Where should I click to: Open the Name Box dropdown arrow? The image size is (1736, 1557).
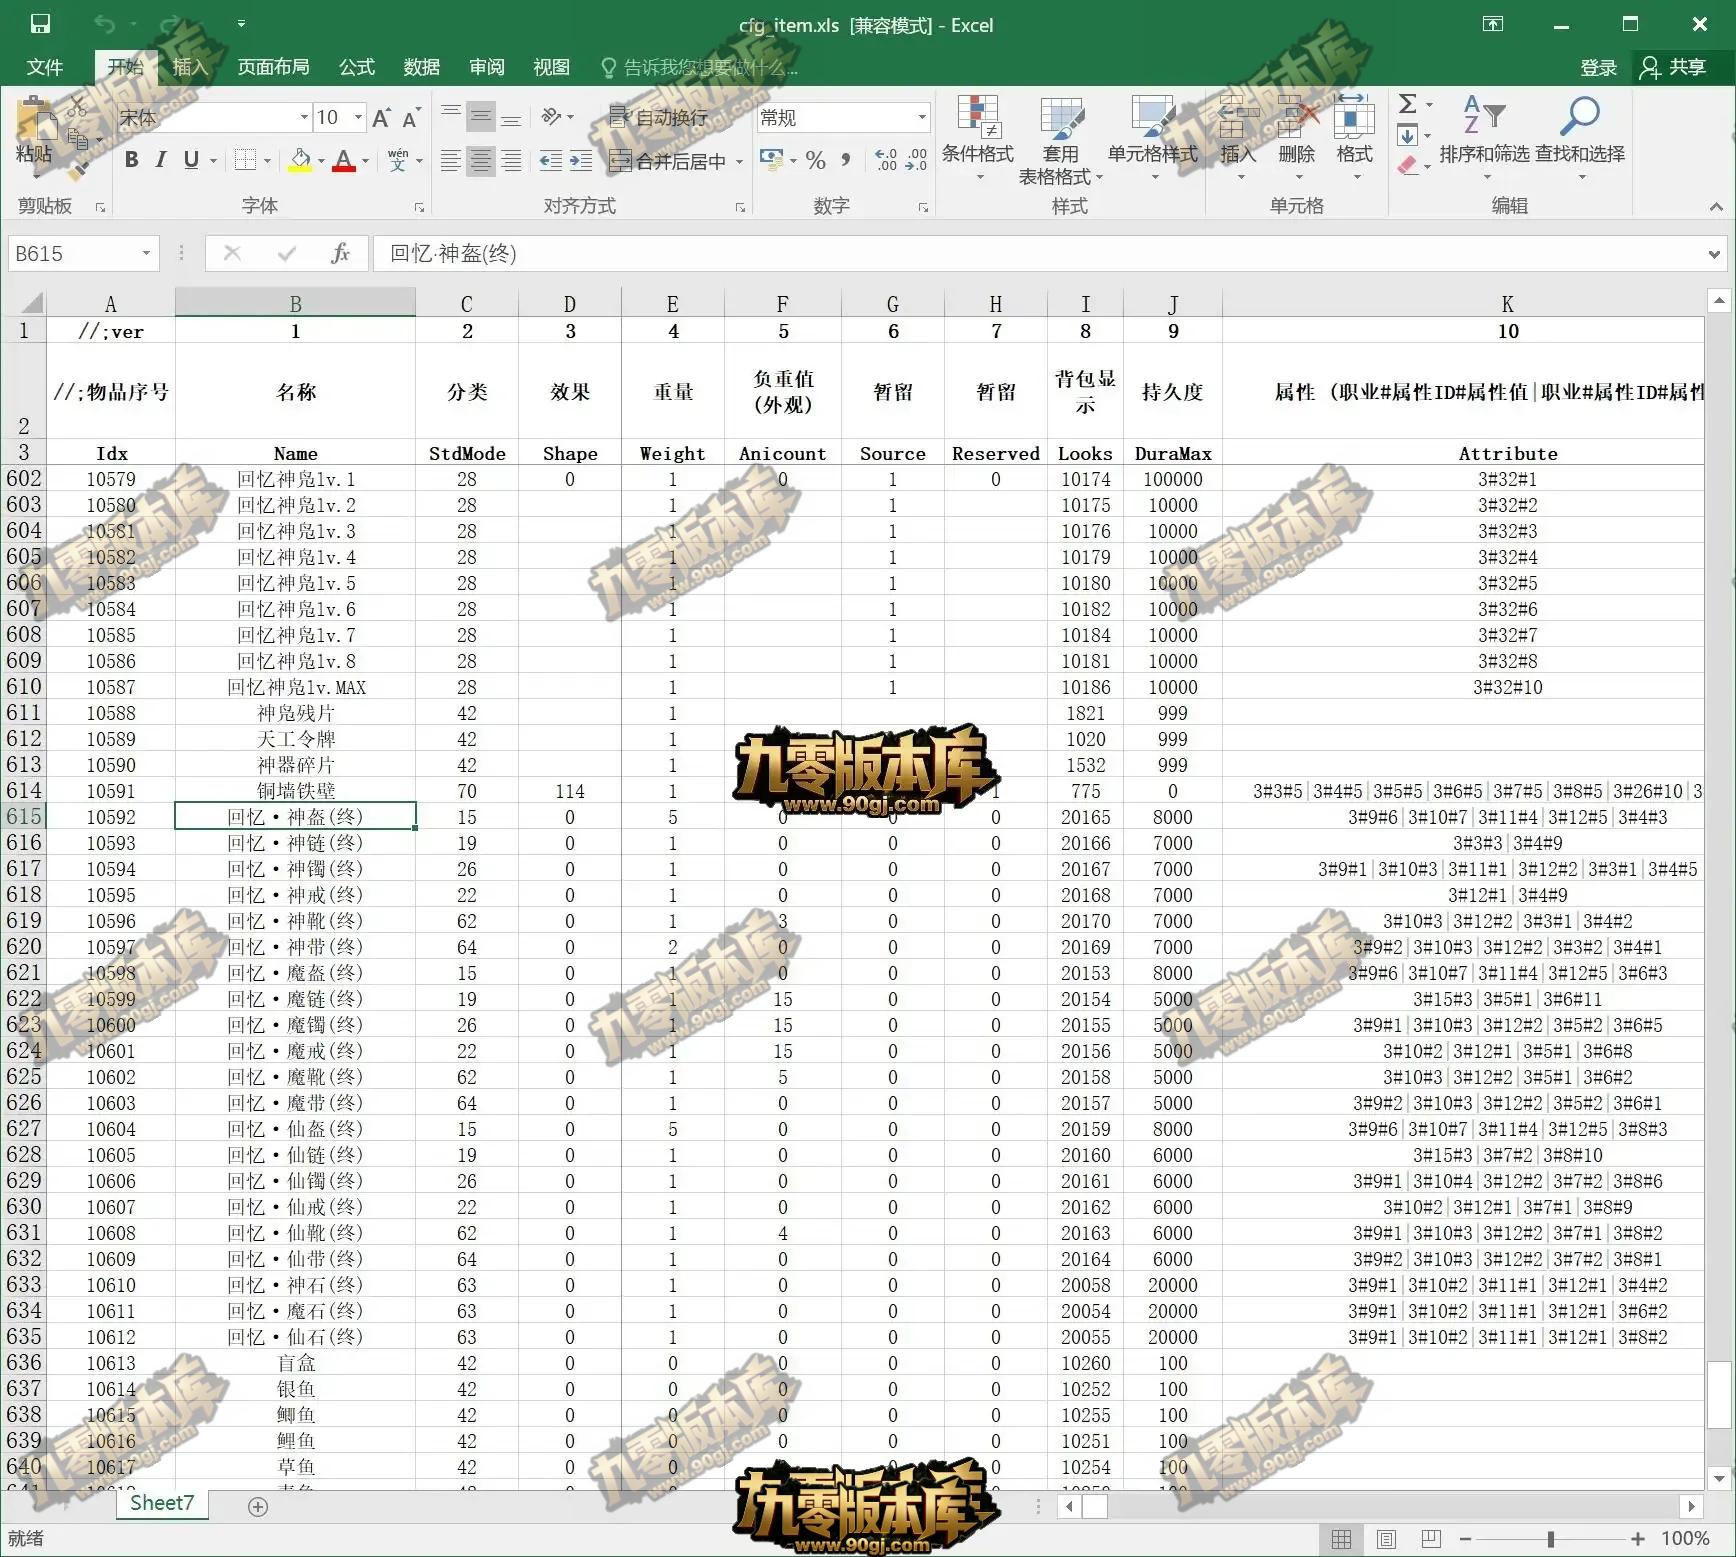click(x=146, y=254)
